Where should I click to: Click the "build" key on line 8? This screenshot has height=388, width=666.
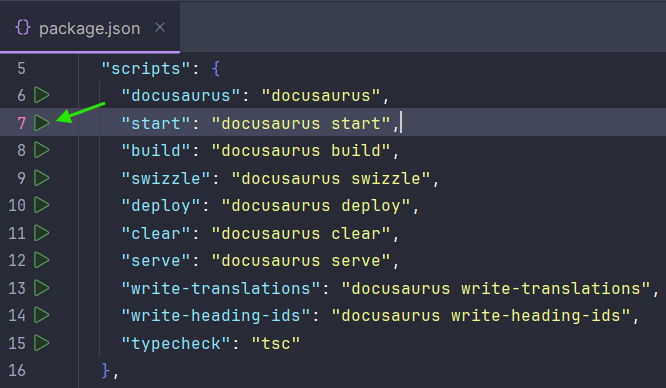point(156,150)
